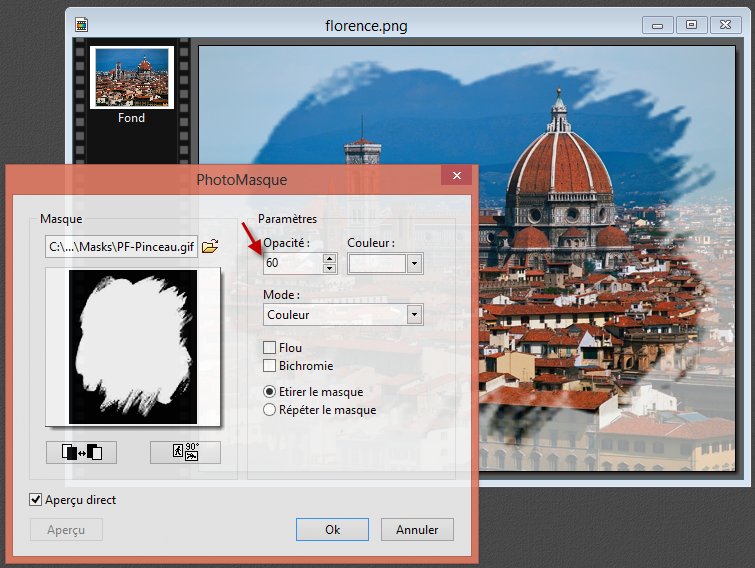
Task: Increase the Opacité value with up arrow
Action: (330, 258)
